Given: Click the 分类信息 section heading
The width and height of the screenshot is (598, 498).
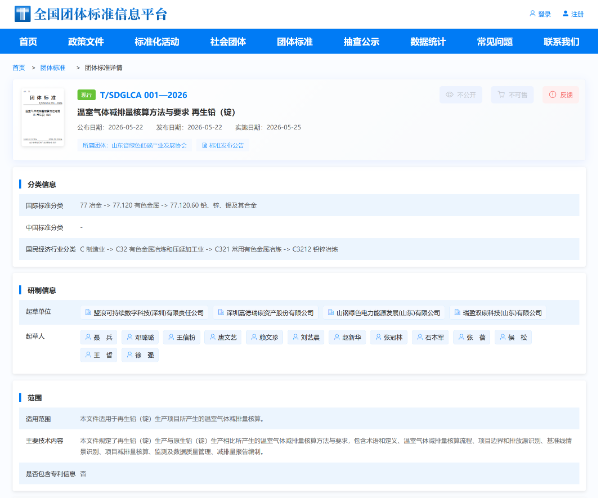Looking at the screenshot, I should [x=42, y=185].
